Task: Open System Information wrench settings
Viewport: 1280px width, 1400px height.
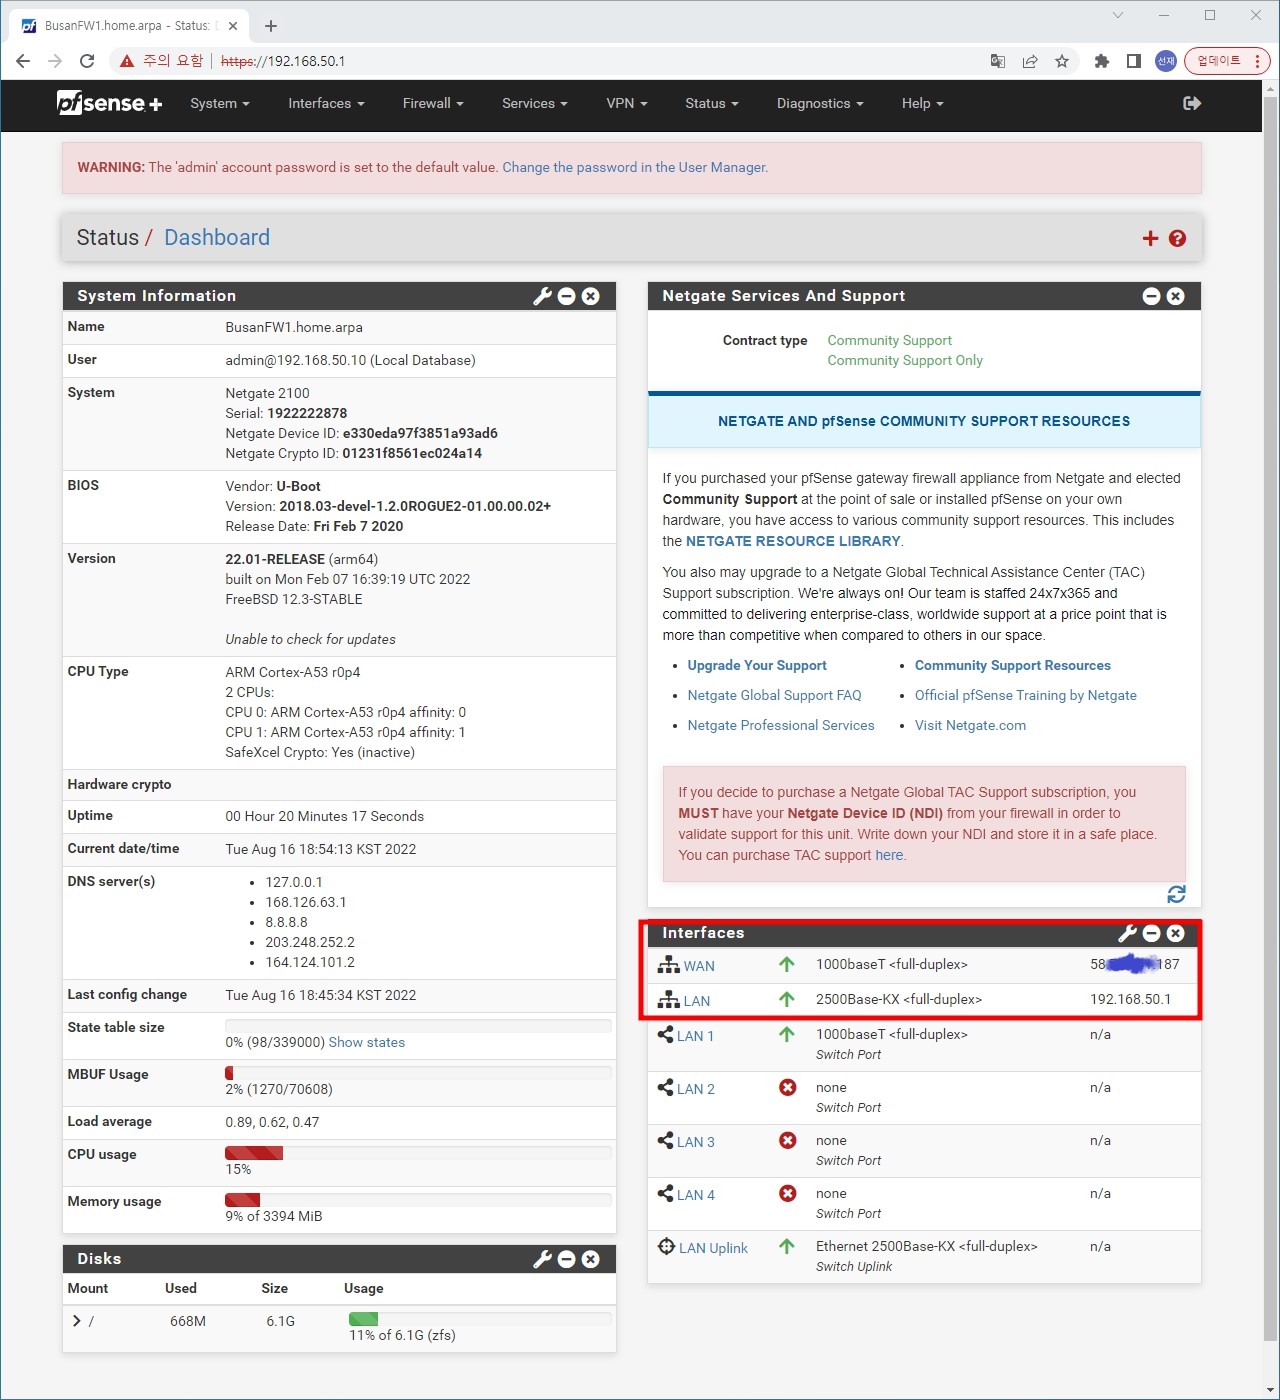Action: tap(542, 296)
